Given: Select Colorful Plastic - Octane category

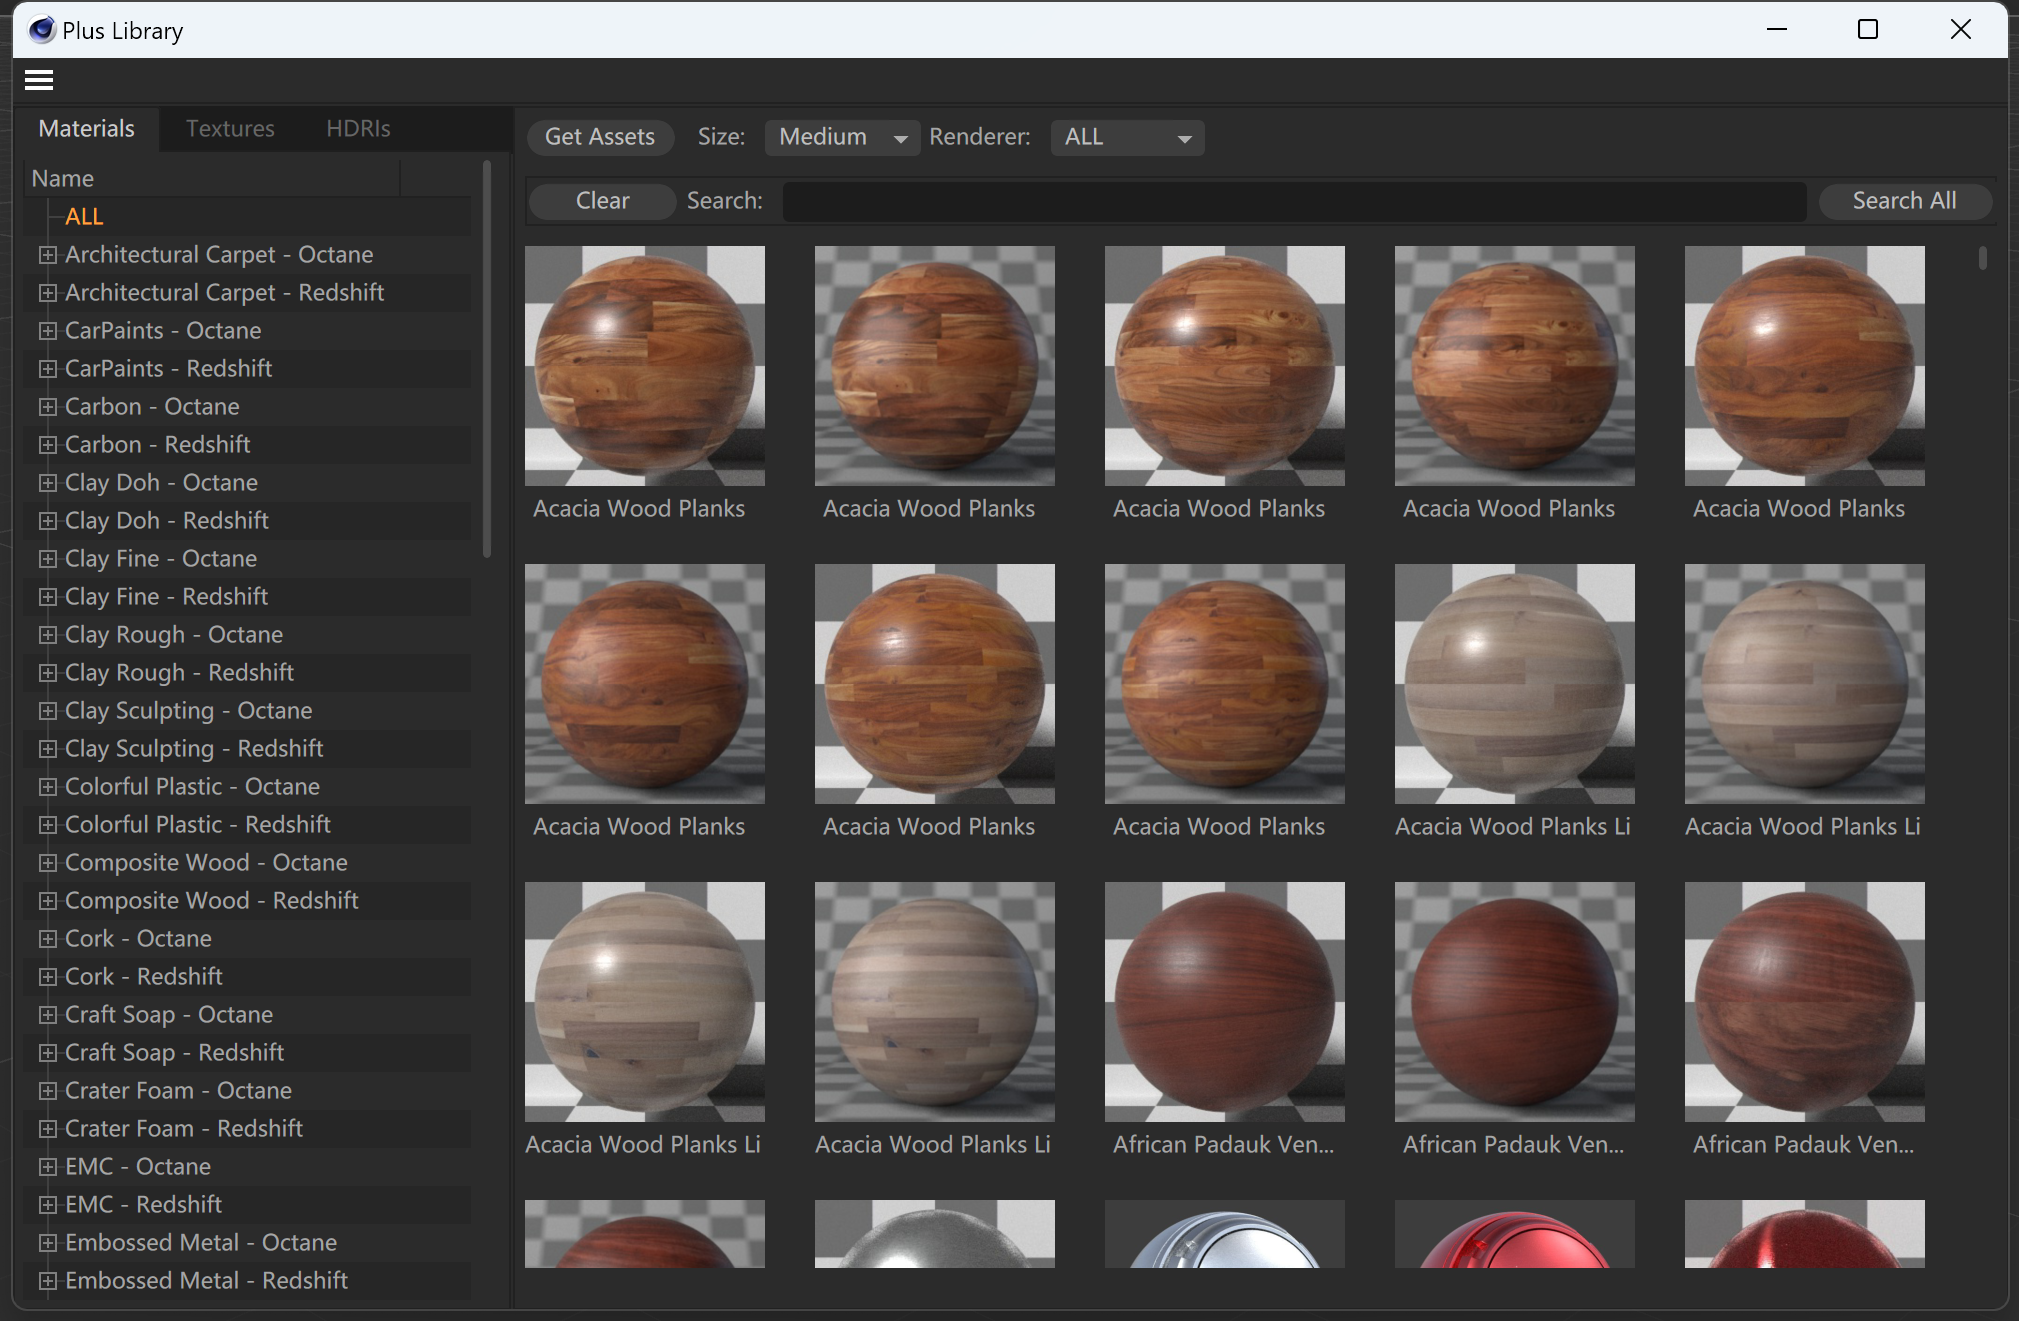Looking at the screenshot, I should click(x=192, y=787).
